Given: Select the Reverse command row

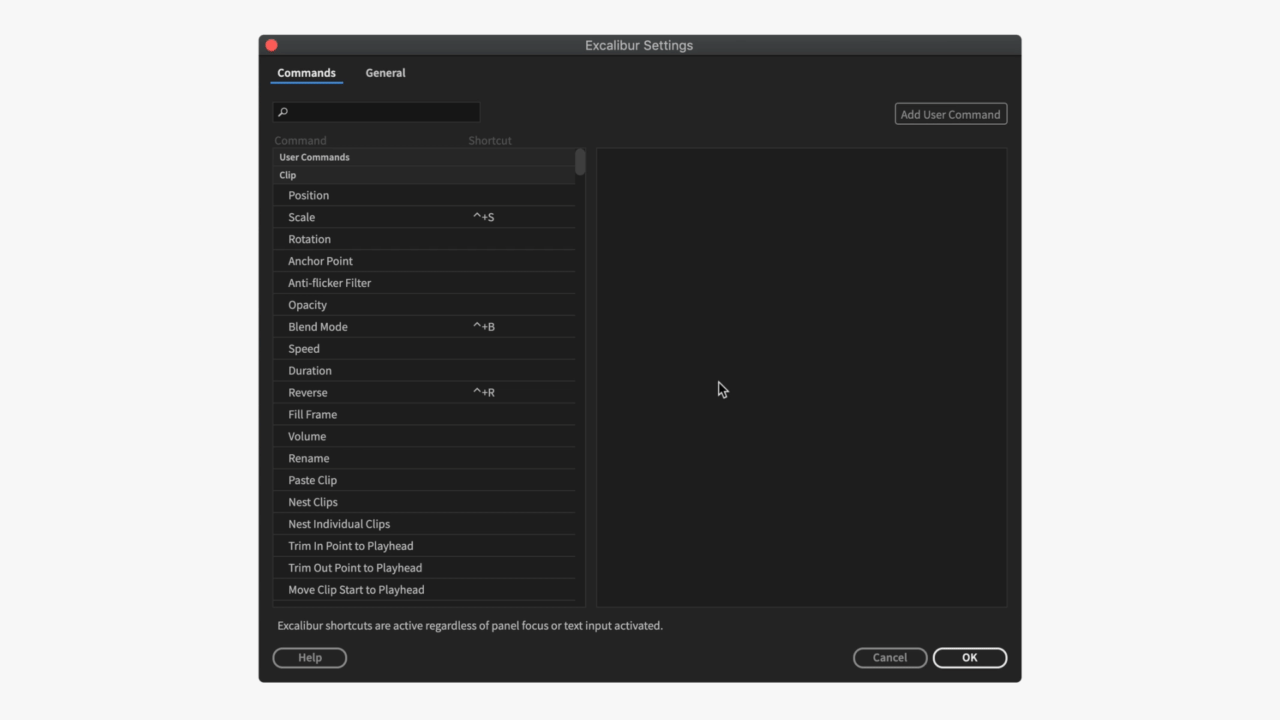Looking at the screenshot, I should 424,393.
